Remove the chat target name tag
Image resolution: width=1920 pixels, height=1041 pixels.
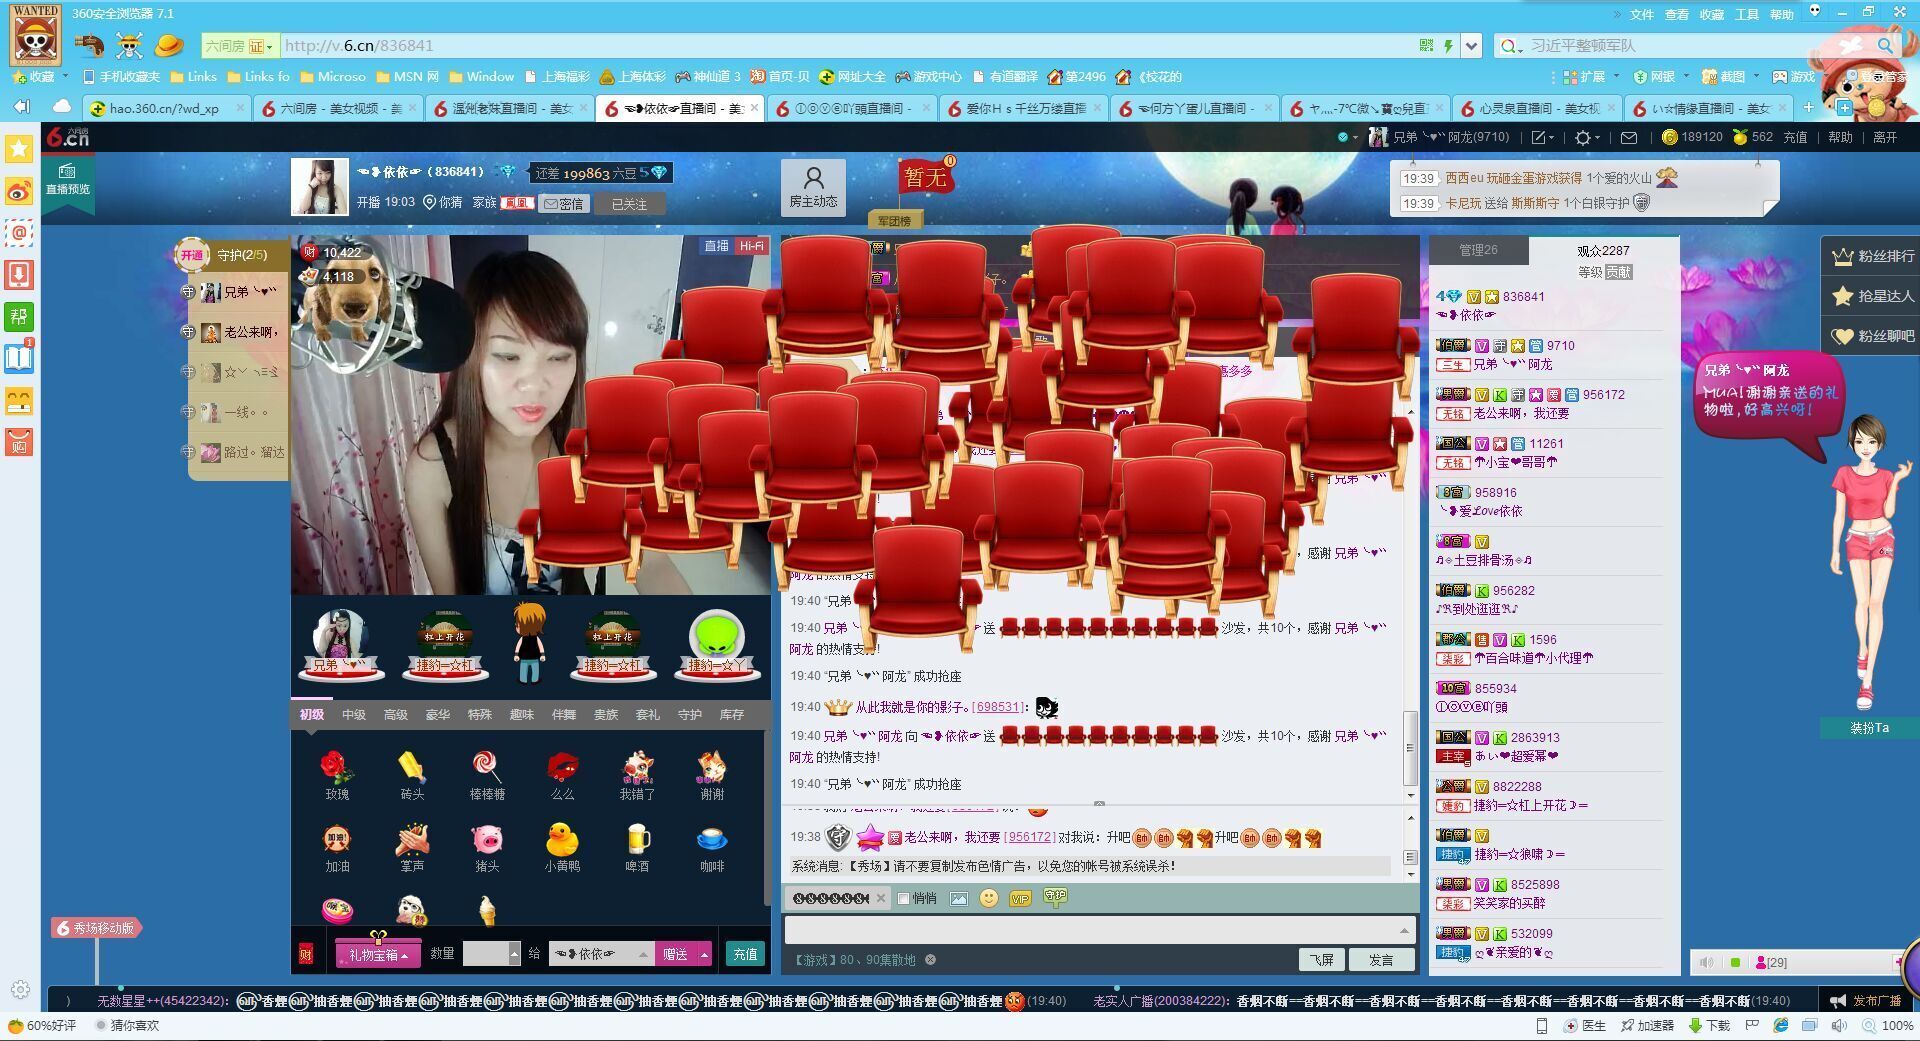point(881,898)
